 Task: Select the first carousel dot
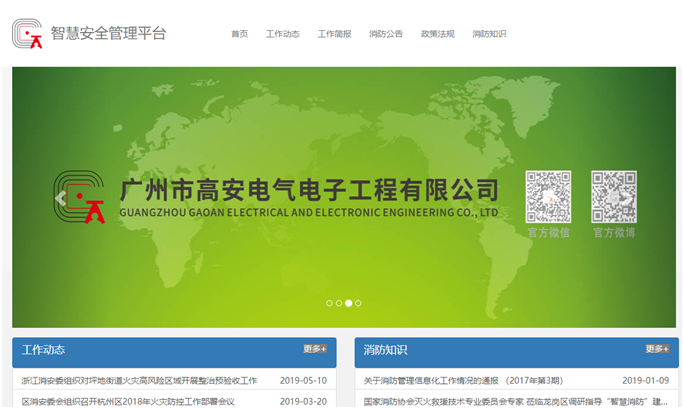pos(329,302)
